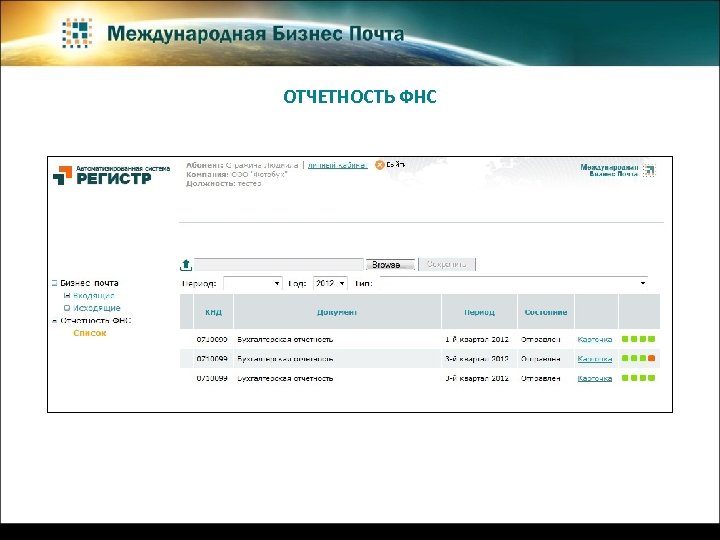
Task: Click Бухгалтерская отчетность in first row
Action: (x=285, y=339)
